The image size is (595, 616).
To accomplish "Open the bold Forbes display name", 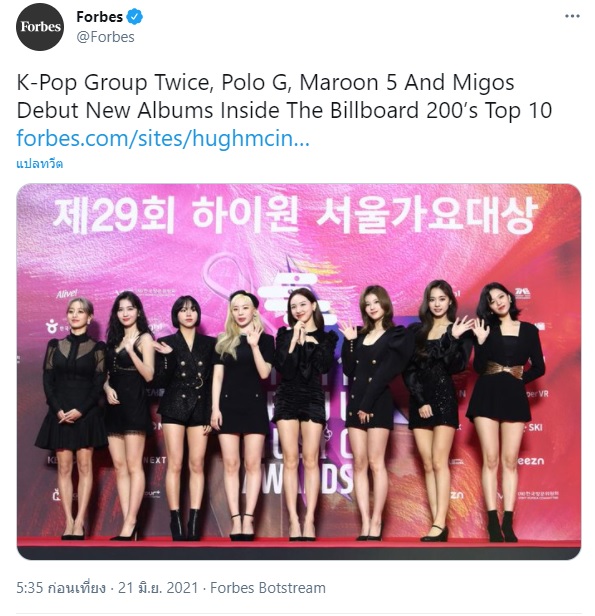I will (100, 17).
